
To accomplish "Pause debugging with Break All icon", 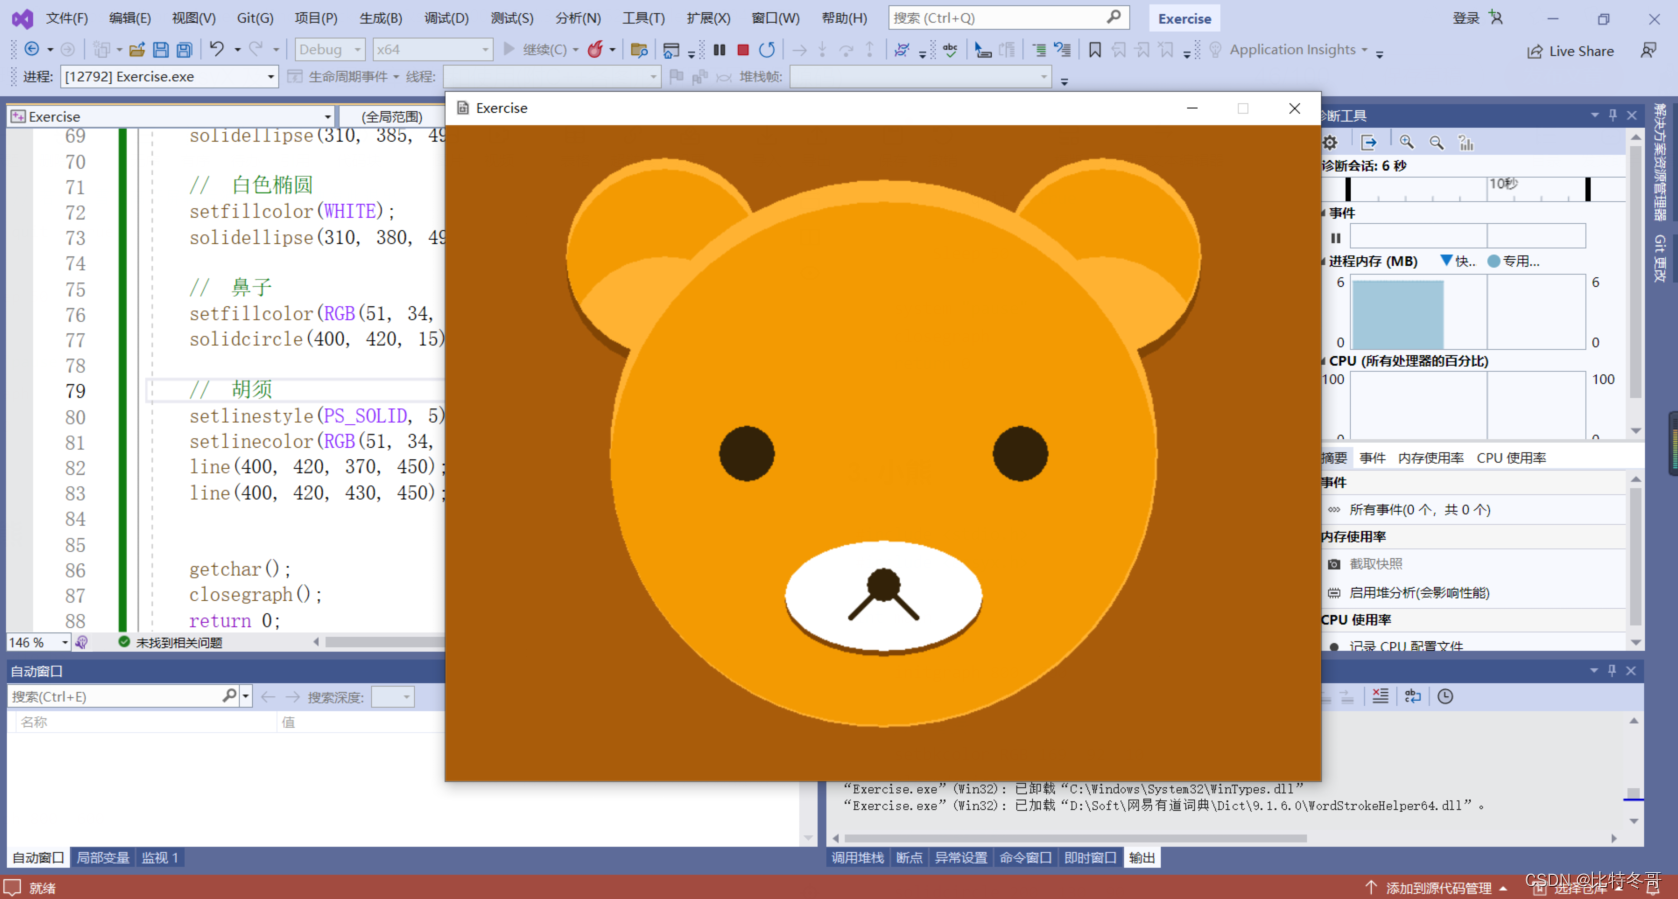I will click(719, 49).
